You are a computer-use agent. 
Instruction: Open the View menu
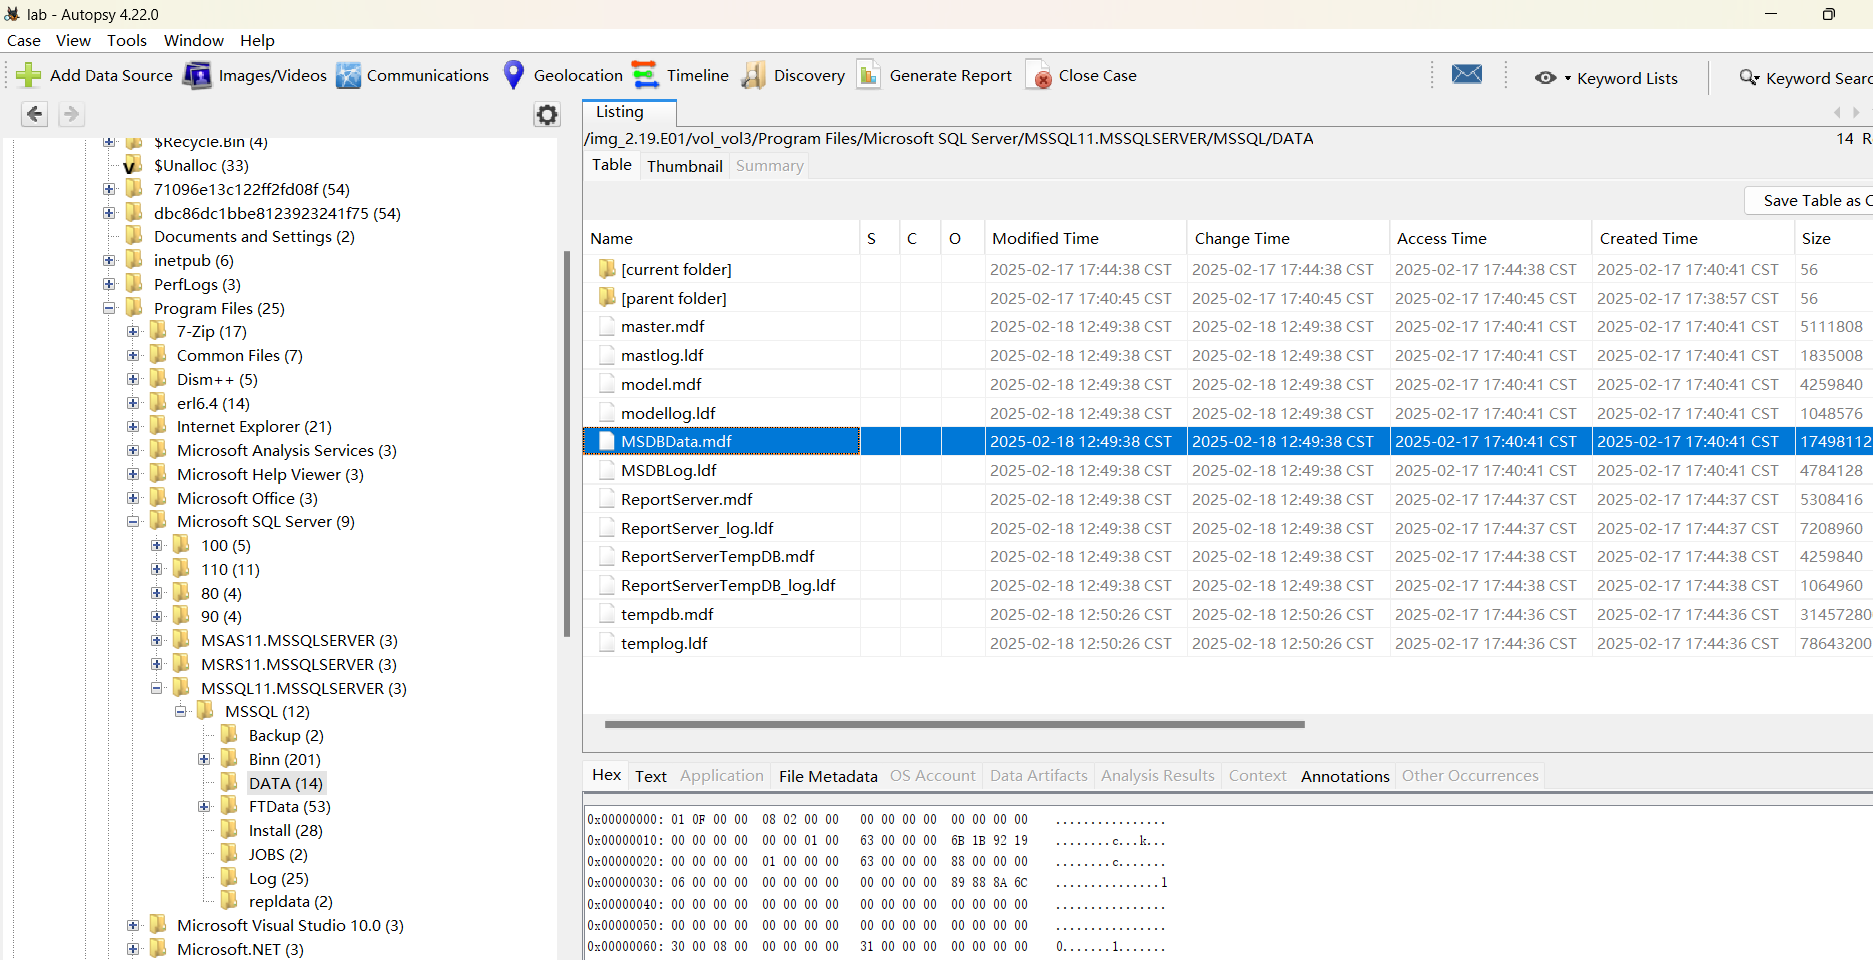pos(73,40)
